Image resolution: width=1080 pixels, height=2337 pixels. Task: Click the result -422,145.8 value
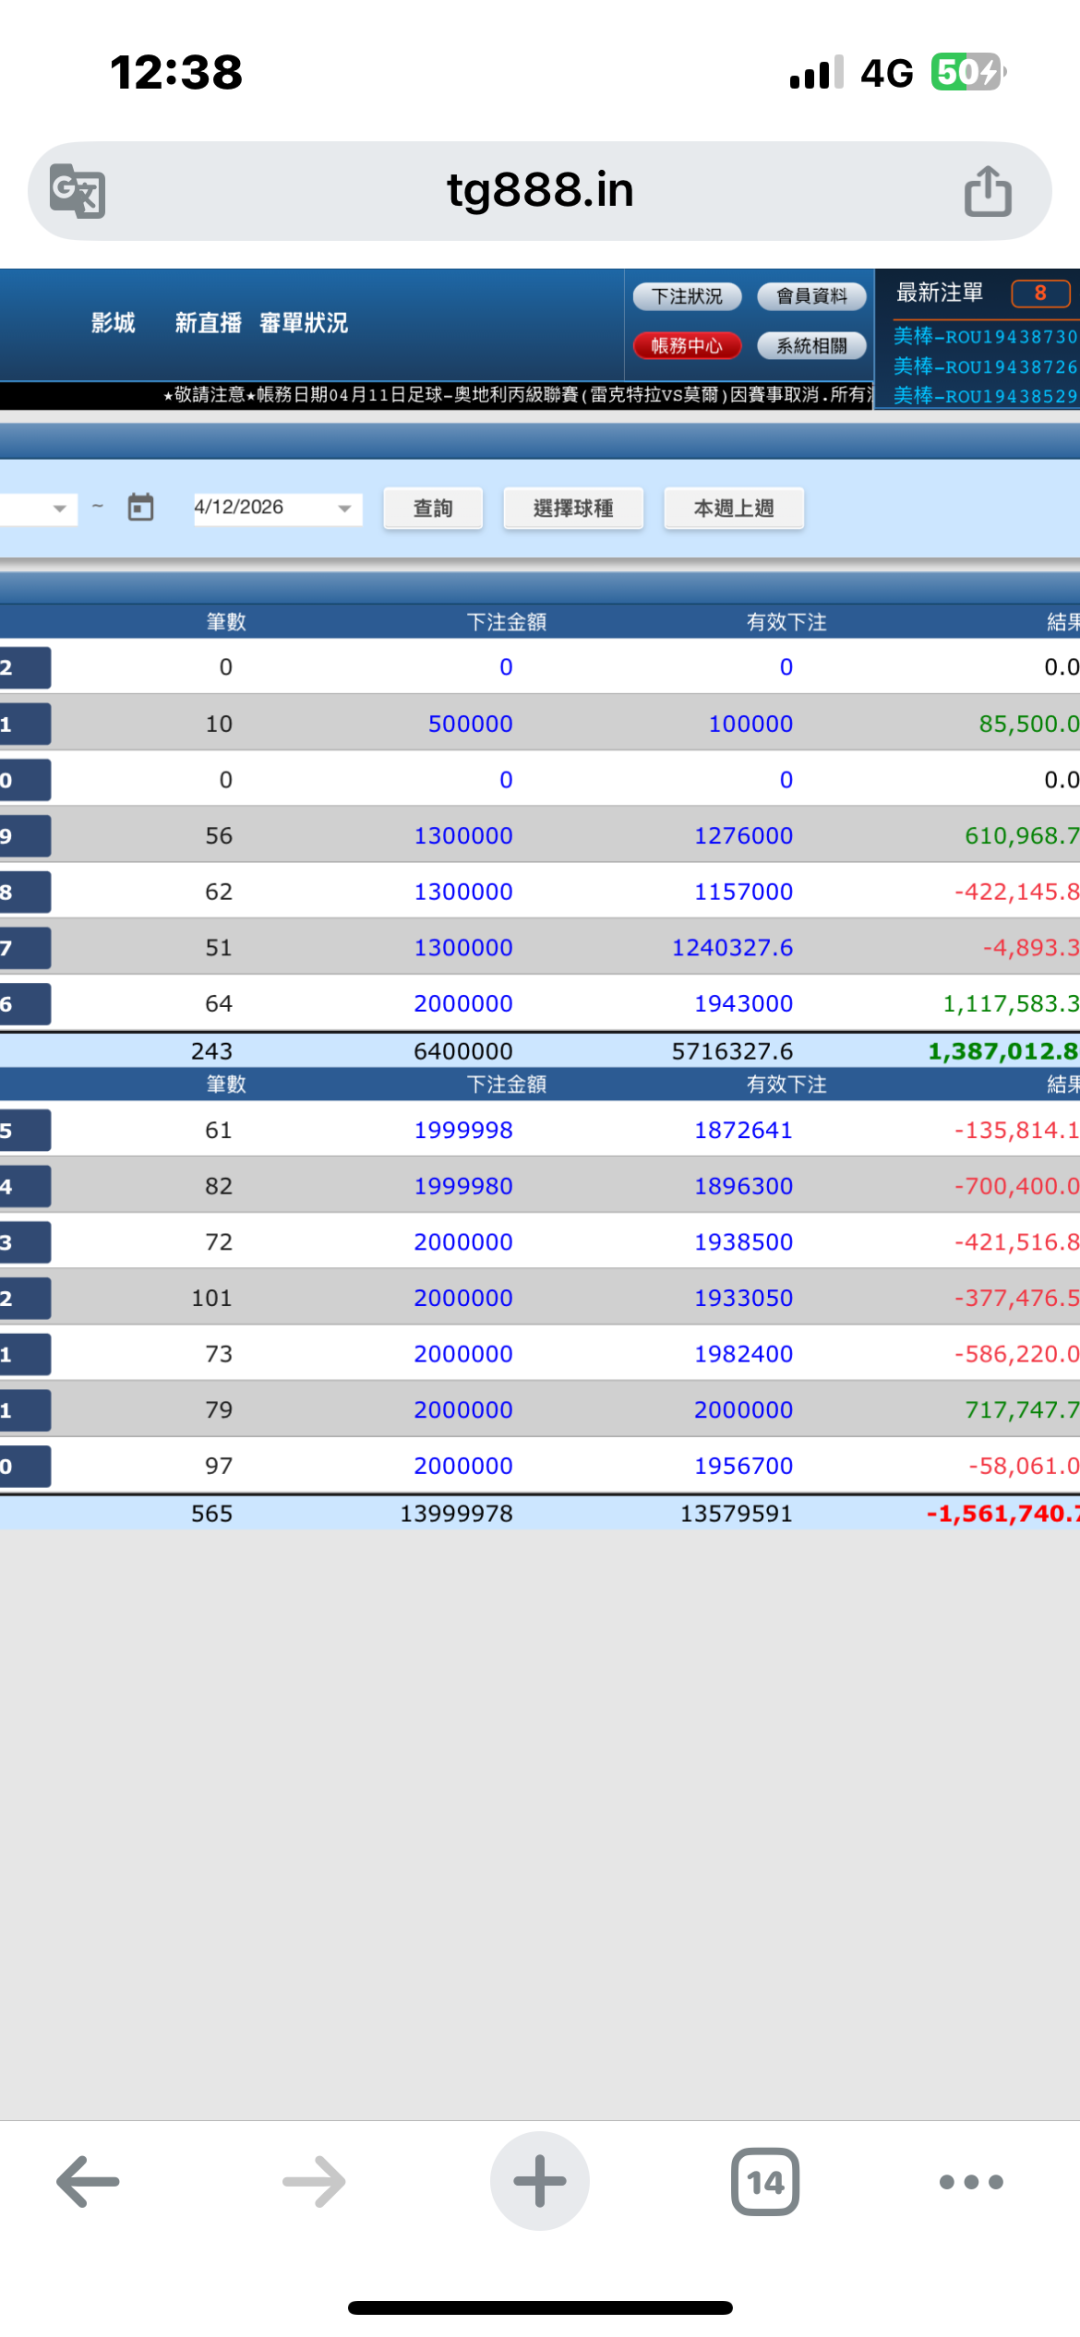pyautogui.click(x=1017, y=892)
